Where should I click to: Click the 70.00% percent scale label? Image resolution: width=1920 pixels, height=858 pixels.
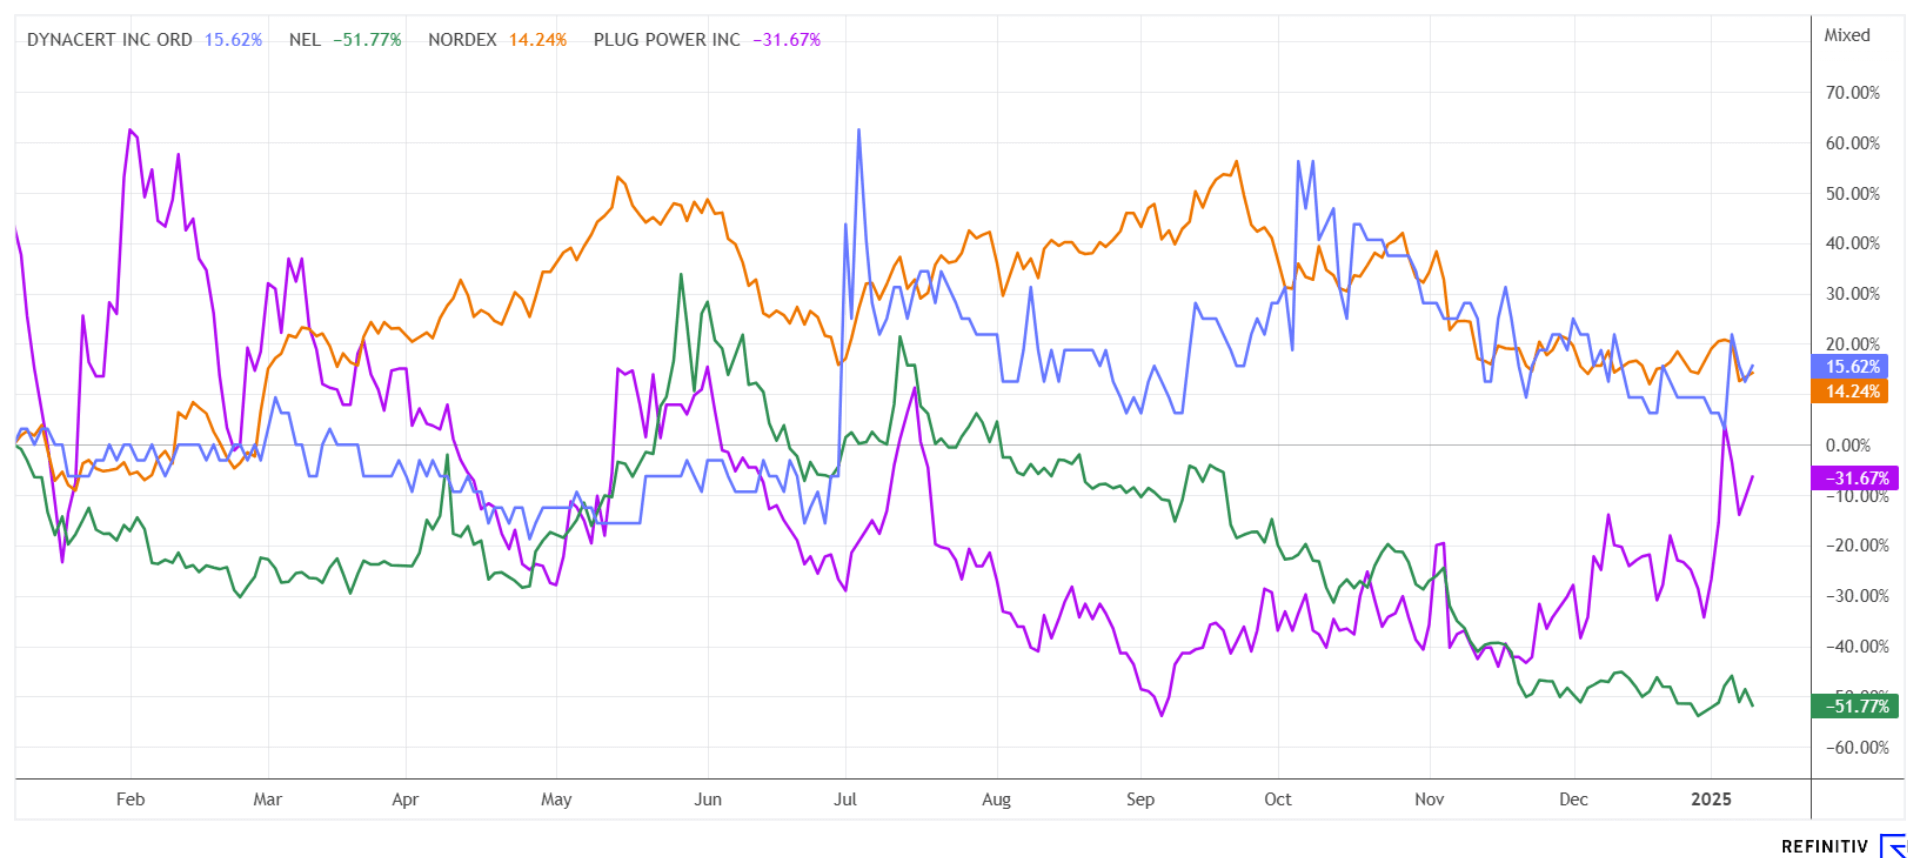[1852, 93]
